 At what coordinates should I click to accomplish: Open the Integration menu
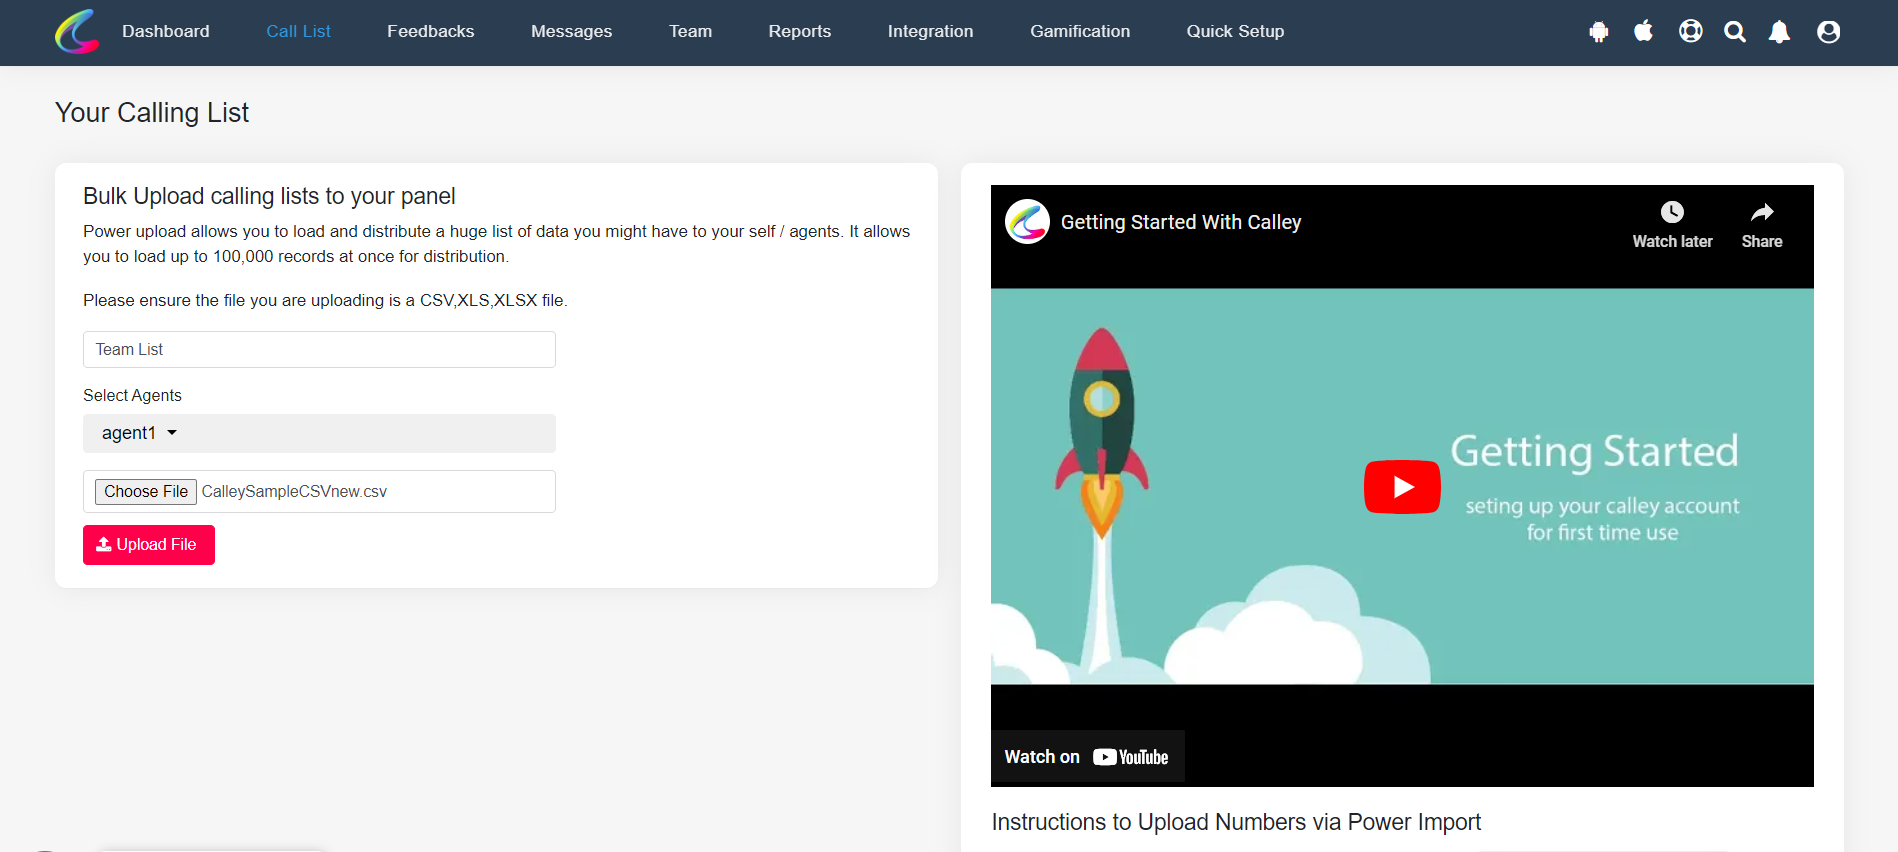tap(930, 31)
